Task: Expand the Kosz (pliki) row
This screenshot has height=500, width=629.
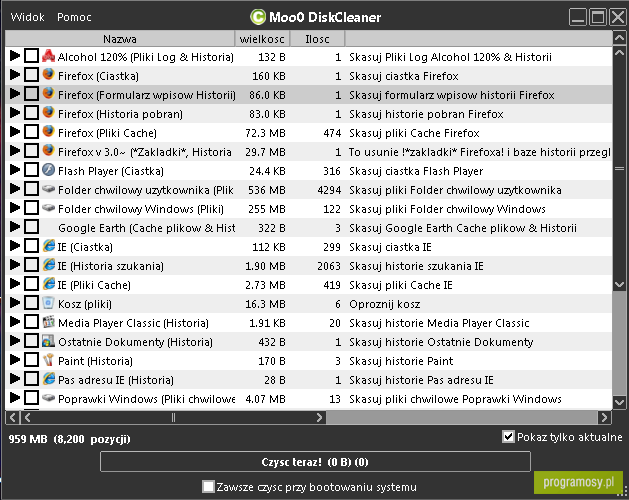Action: [15, 303]
